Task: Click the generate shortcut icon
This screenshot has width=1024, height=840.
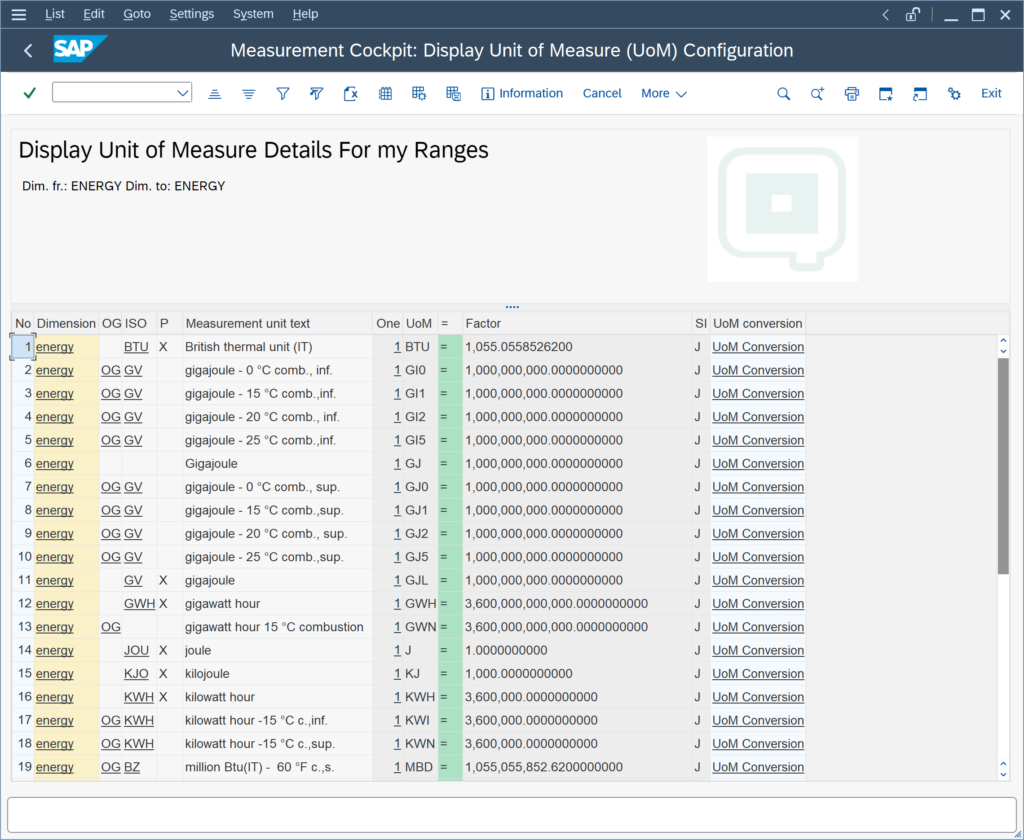Action: (x=920, y=94)
